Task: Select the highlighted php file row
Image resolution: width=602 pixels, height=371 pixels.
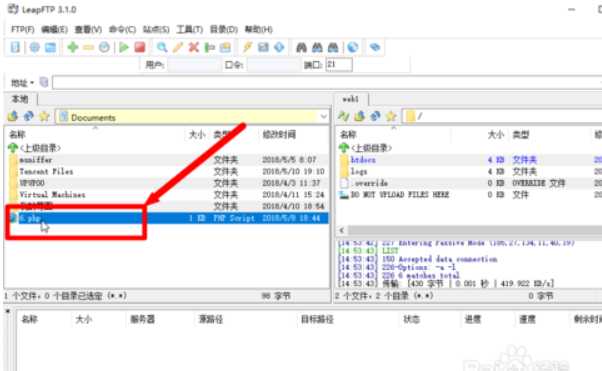Action: tap(167, 218)
